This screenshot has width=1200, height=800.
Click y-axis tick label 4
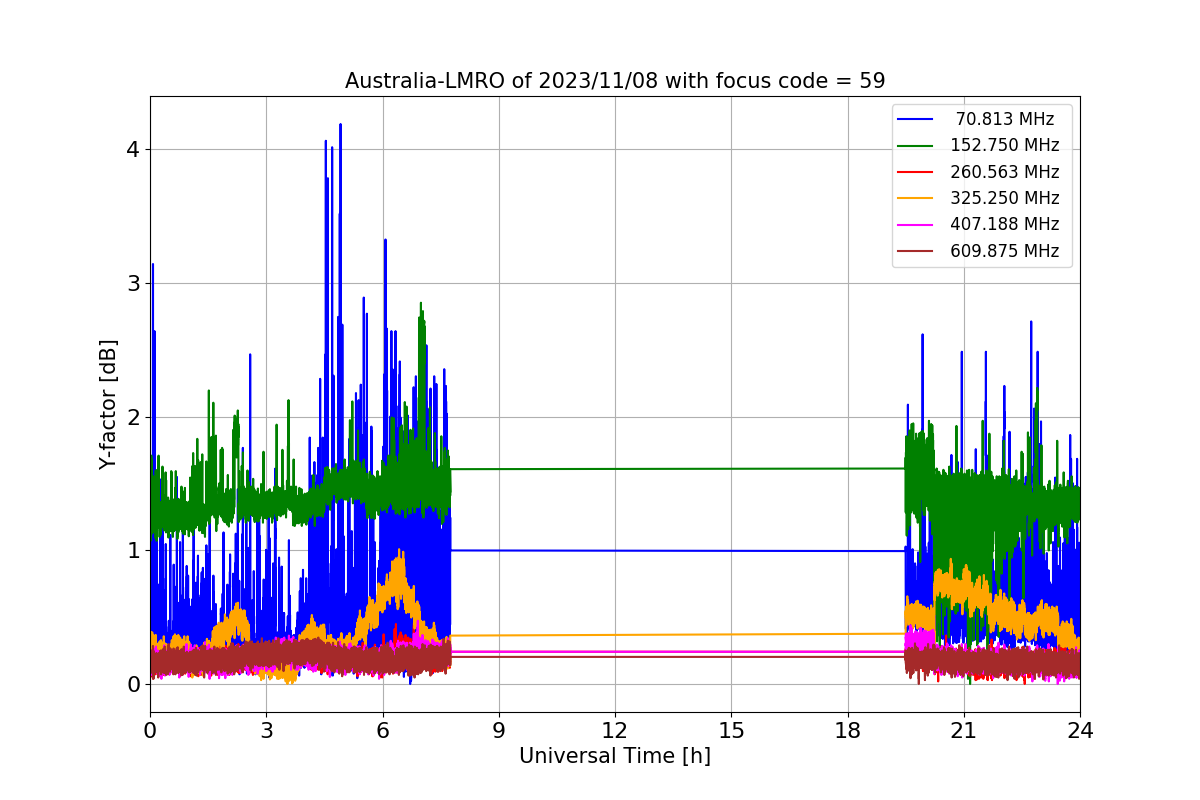pyautogui.click(x=133, y=150)
